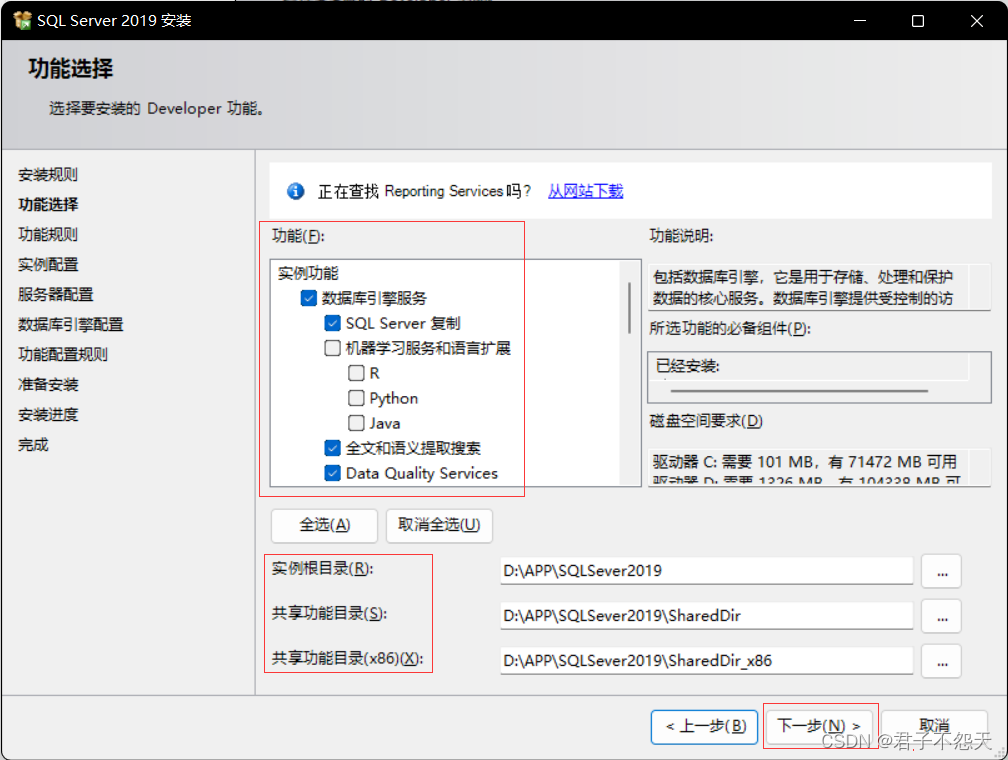Toggle the 数据库引擎服务 checkbox
The image size is (1008, 760).
click(309, 298)
